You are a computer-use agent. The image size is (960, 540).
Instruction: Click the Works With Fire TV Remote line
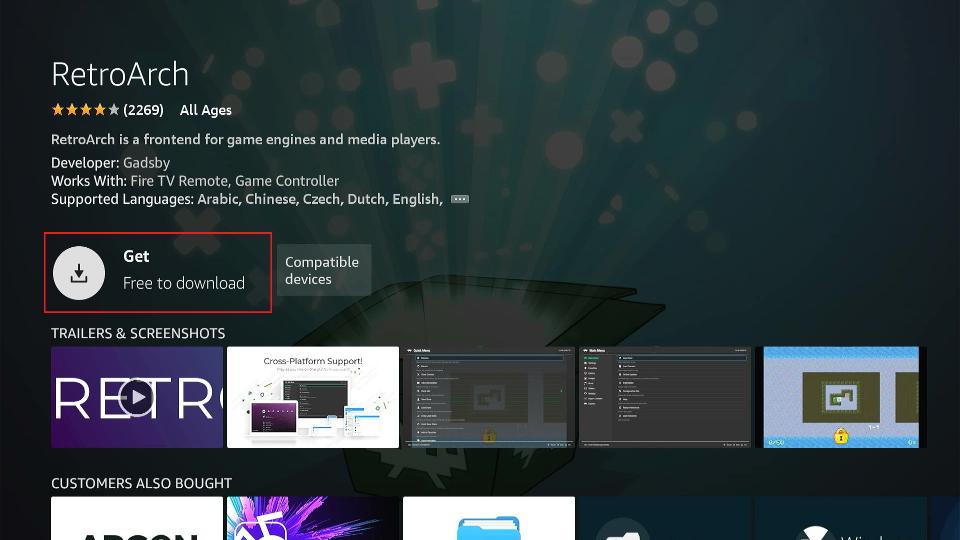pos(195,181)
